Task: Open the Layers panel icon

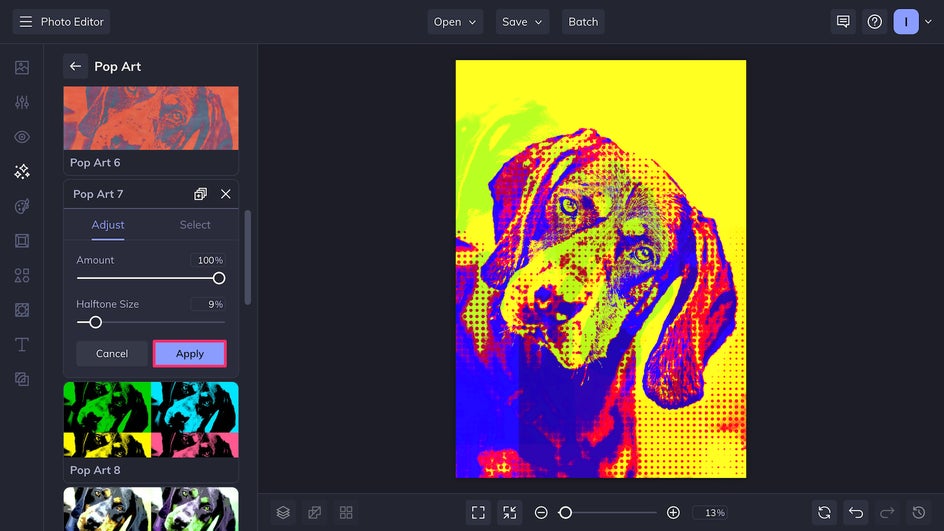Action: pyautogui.click(x=283, y=512)
